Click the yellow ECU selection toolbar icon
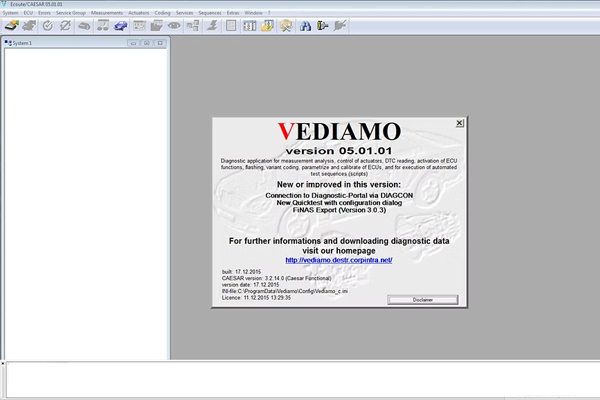The height and width of the screenshot is (400, 600). tap(12, 24)
